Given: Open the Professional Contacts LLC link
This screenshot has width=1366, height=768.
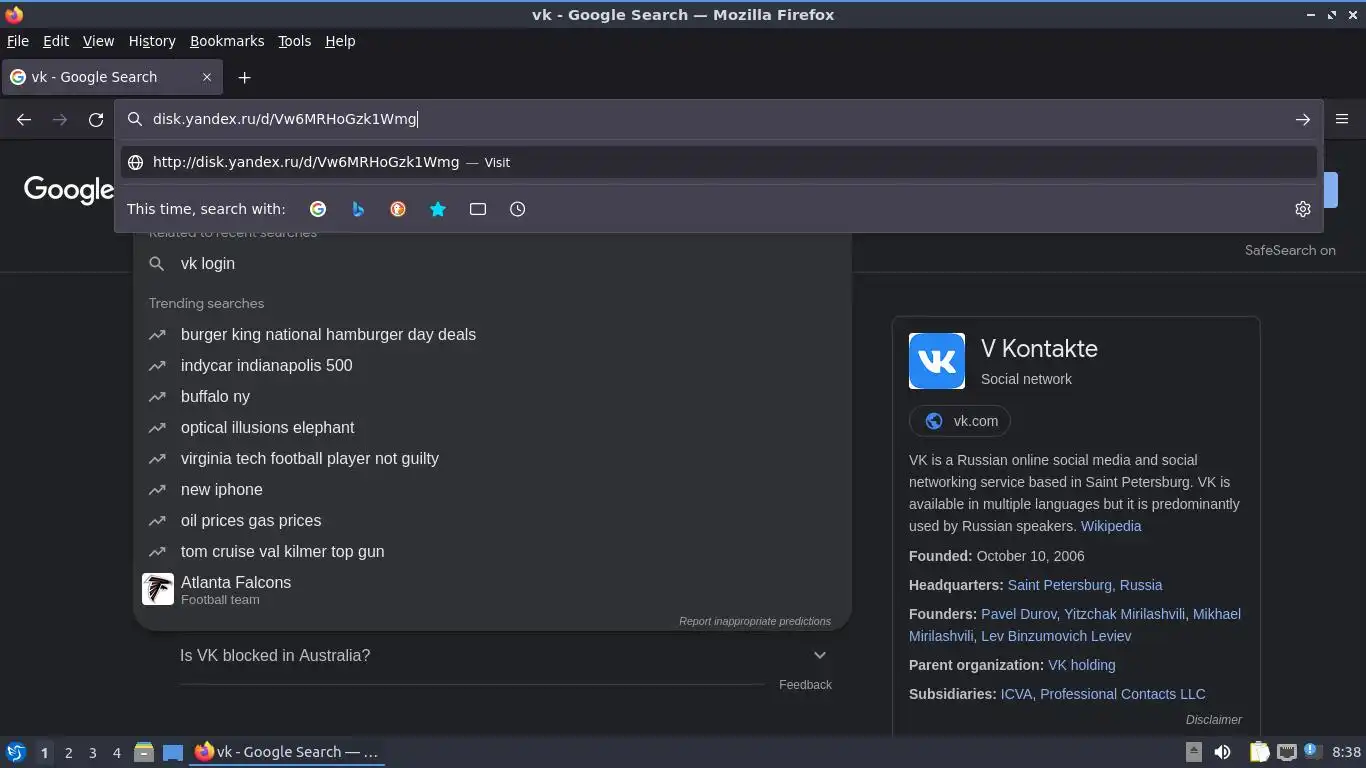Looking at the screenshot, I should [x=1123, y=694].
